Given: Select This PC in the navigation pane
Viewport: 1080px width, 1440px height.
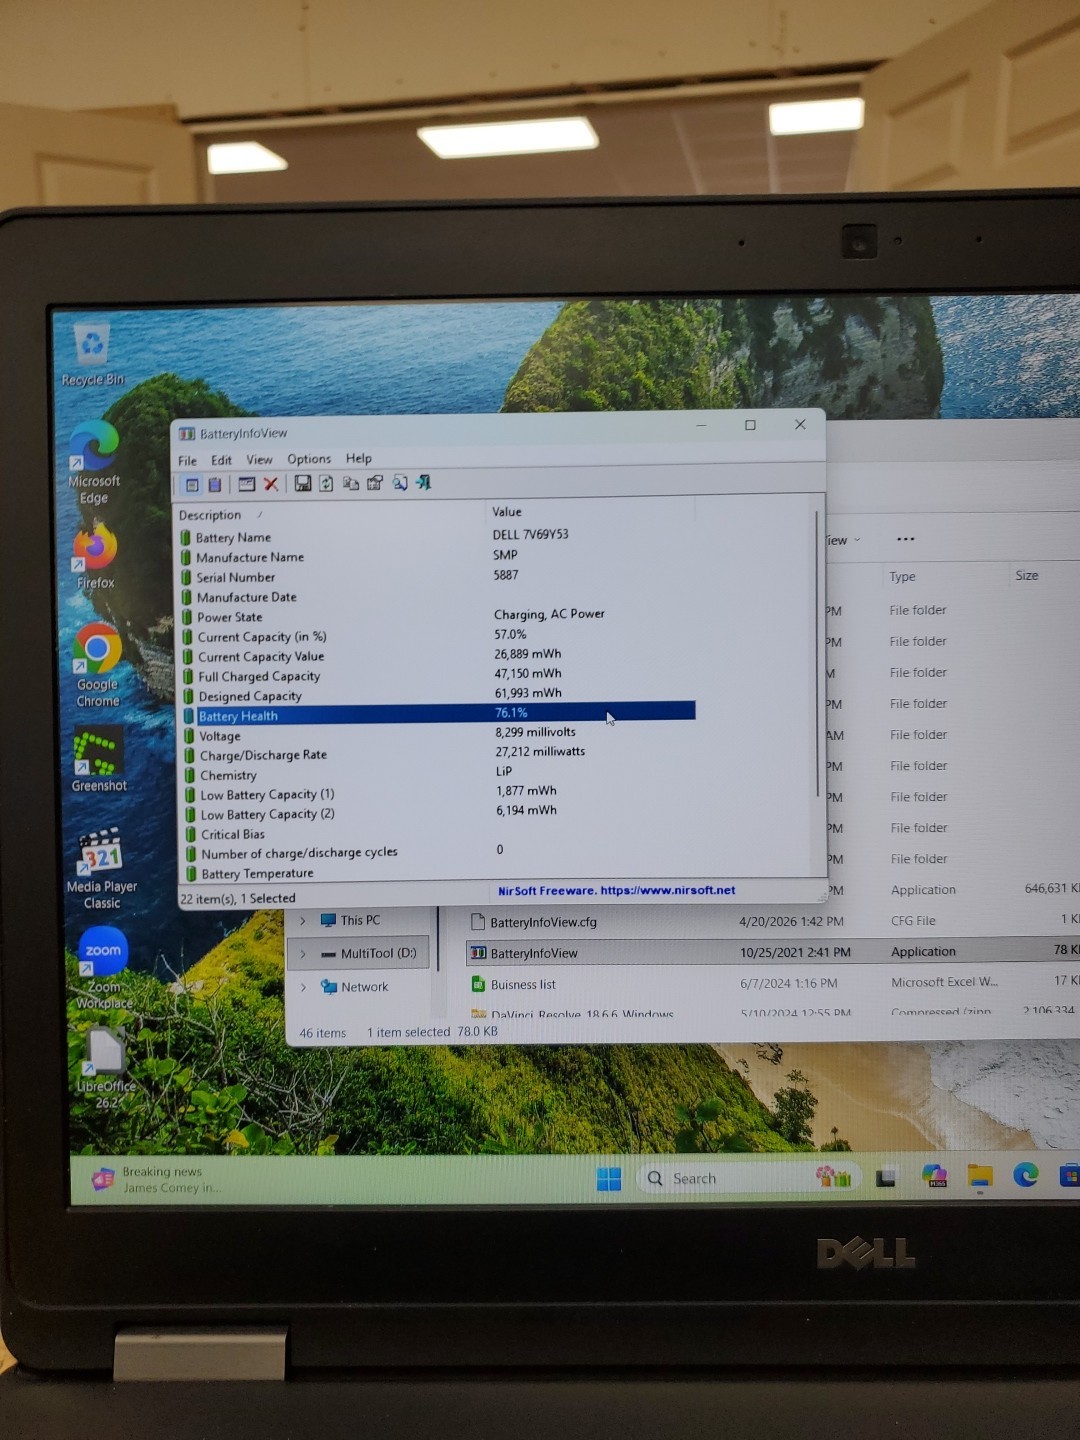Looking at the screenshot, I should [351, 920].
